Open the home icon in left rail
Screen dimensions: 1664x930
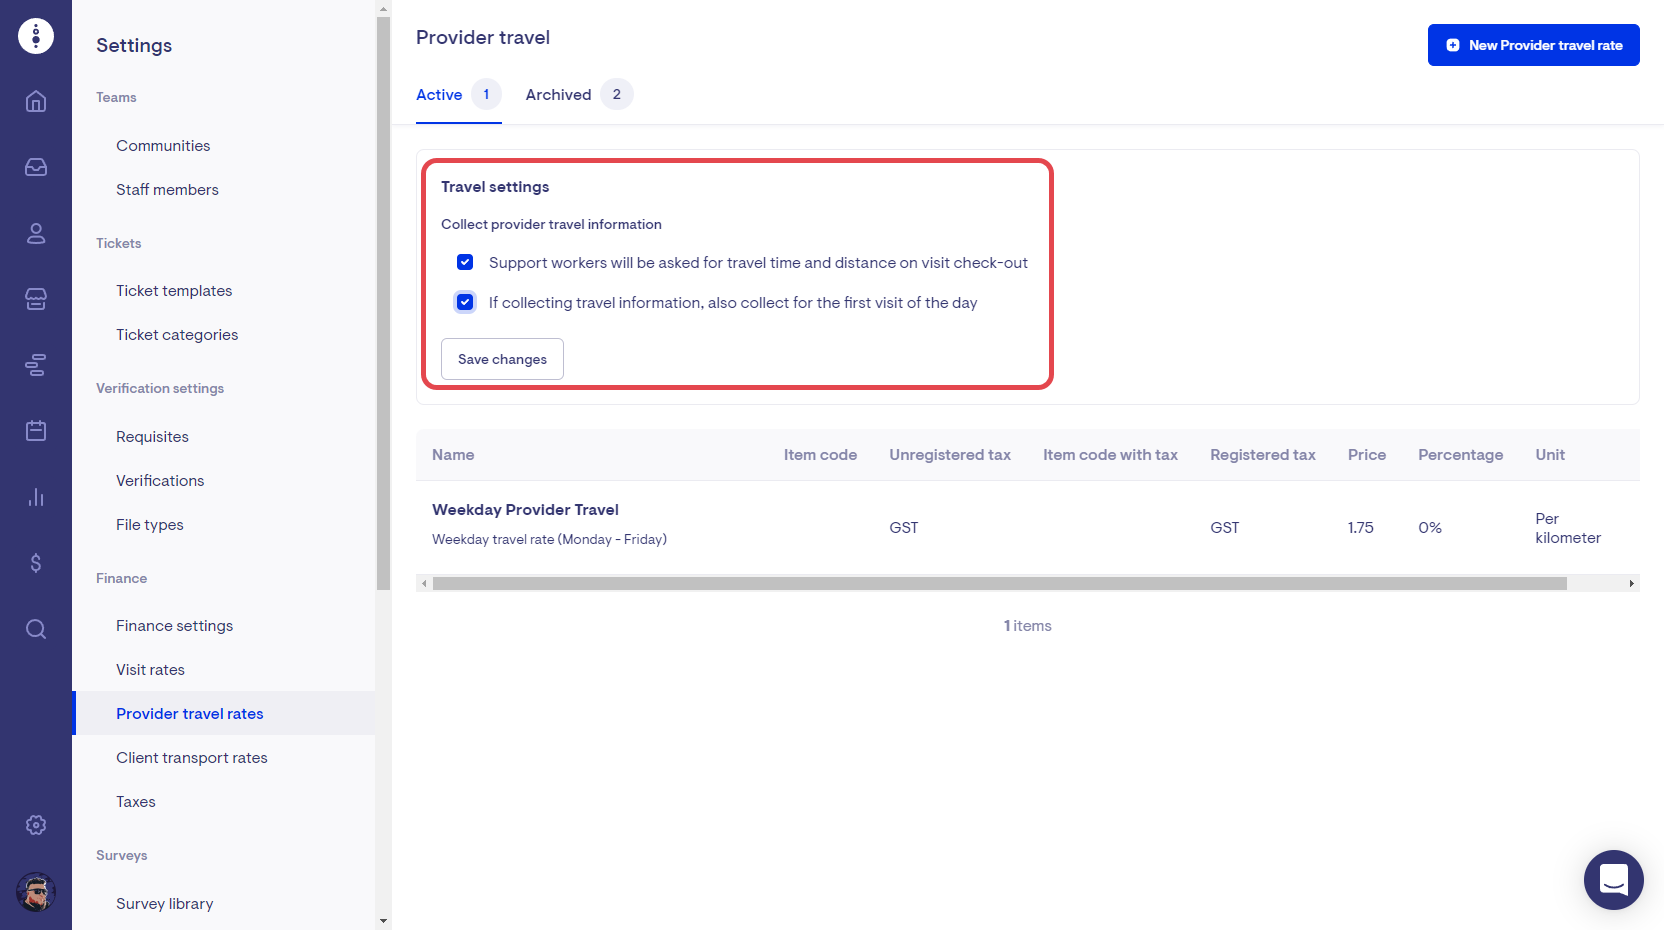click(36, 101)
